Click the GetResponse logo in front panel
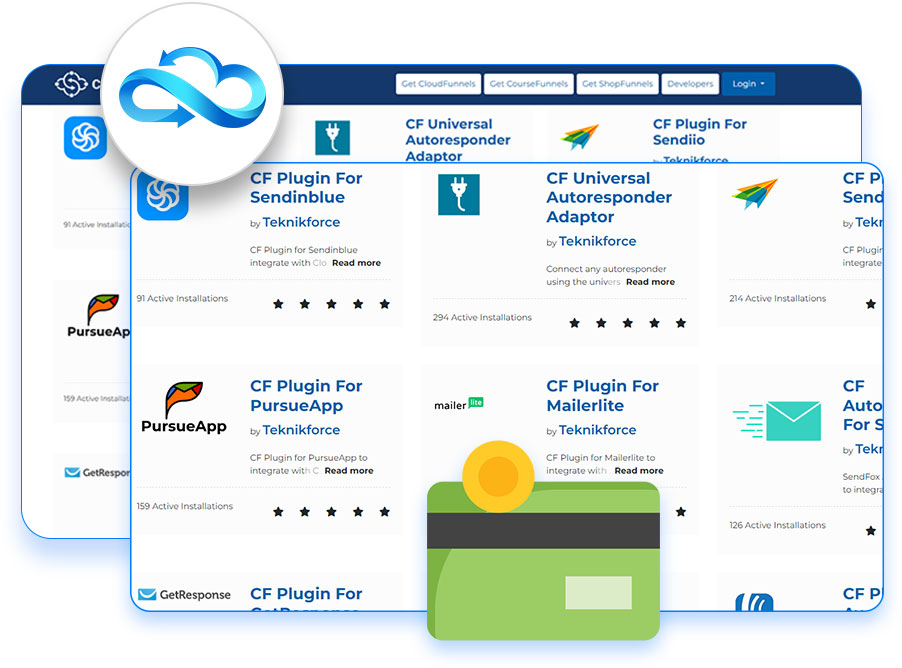902x668 pixels. 184,594
